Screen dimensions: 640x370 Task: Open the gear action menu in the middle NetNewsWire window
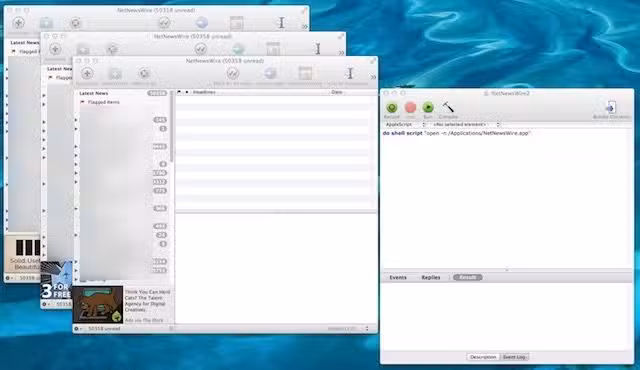coord(45,304)
